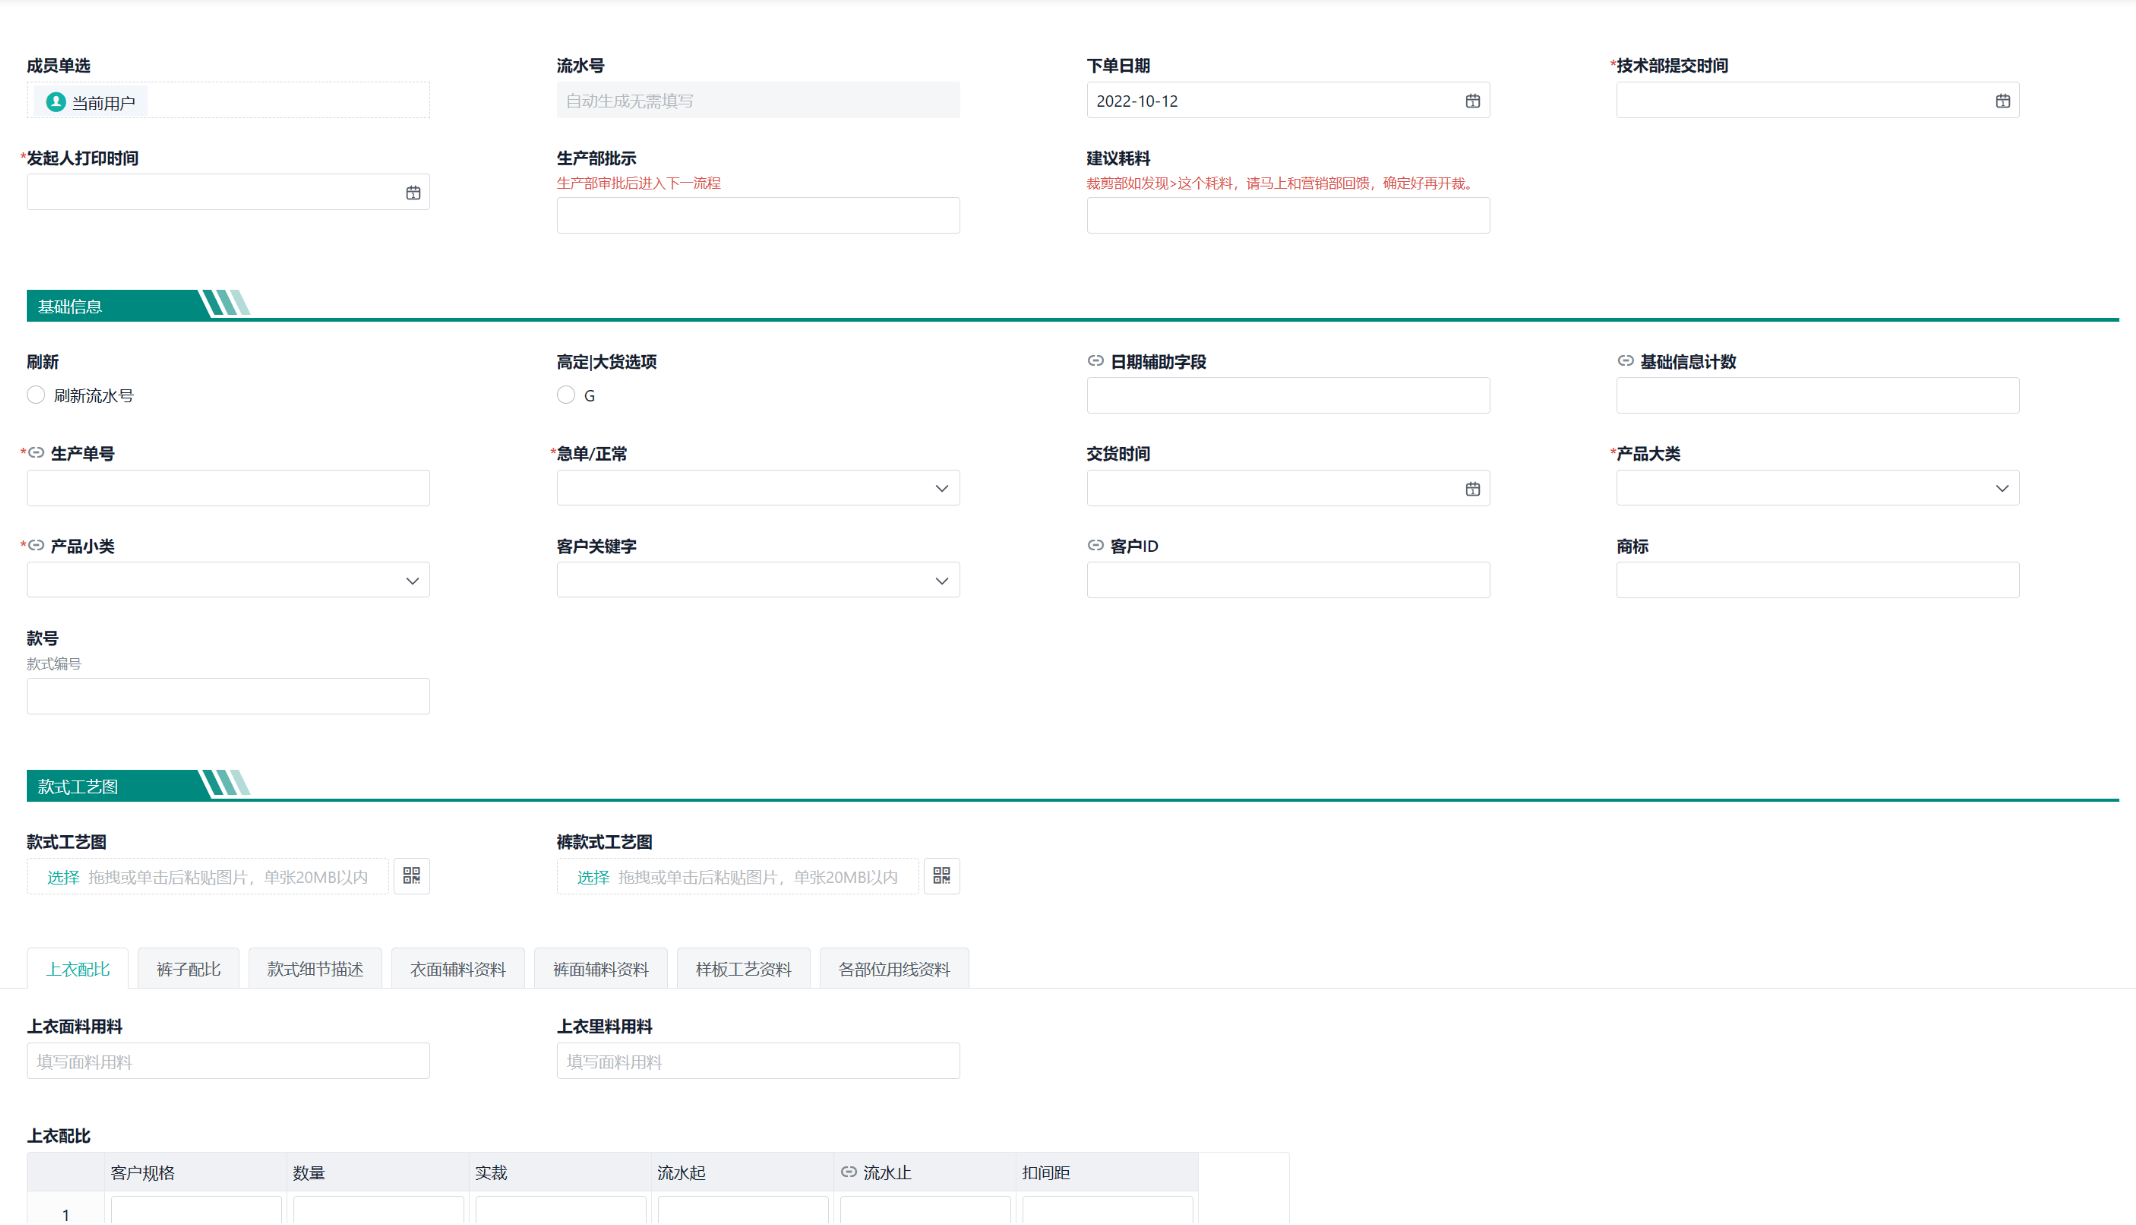Click the 款号 input field
2136x1225 pixels.
(x=228, y=696)
